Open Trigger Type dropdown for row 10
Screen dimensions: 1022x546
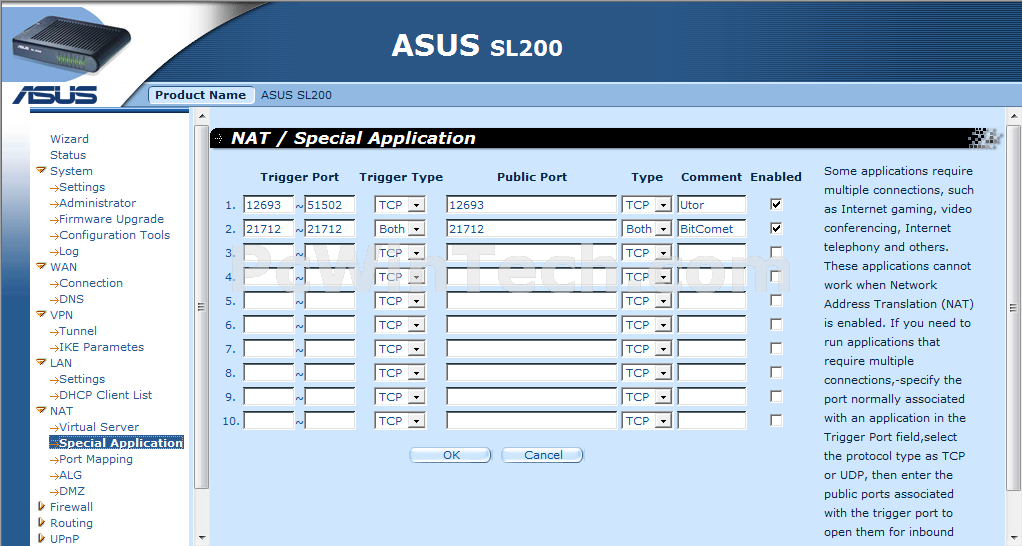pyautogui.click(x=400, y=421)
